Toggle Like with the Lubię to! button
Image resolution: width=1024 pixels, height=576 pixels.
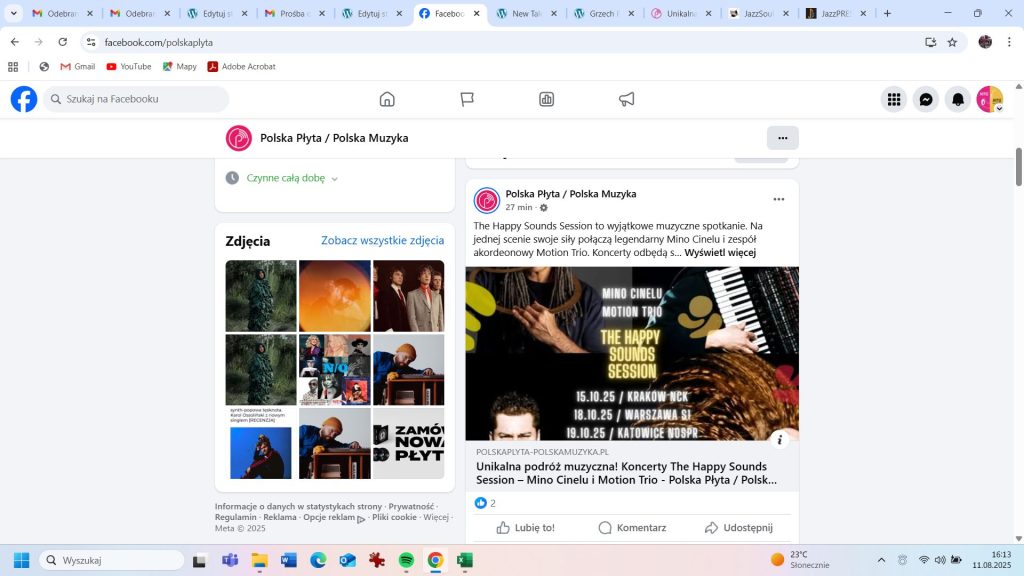tap(526, 527)
